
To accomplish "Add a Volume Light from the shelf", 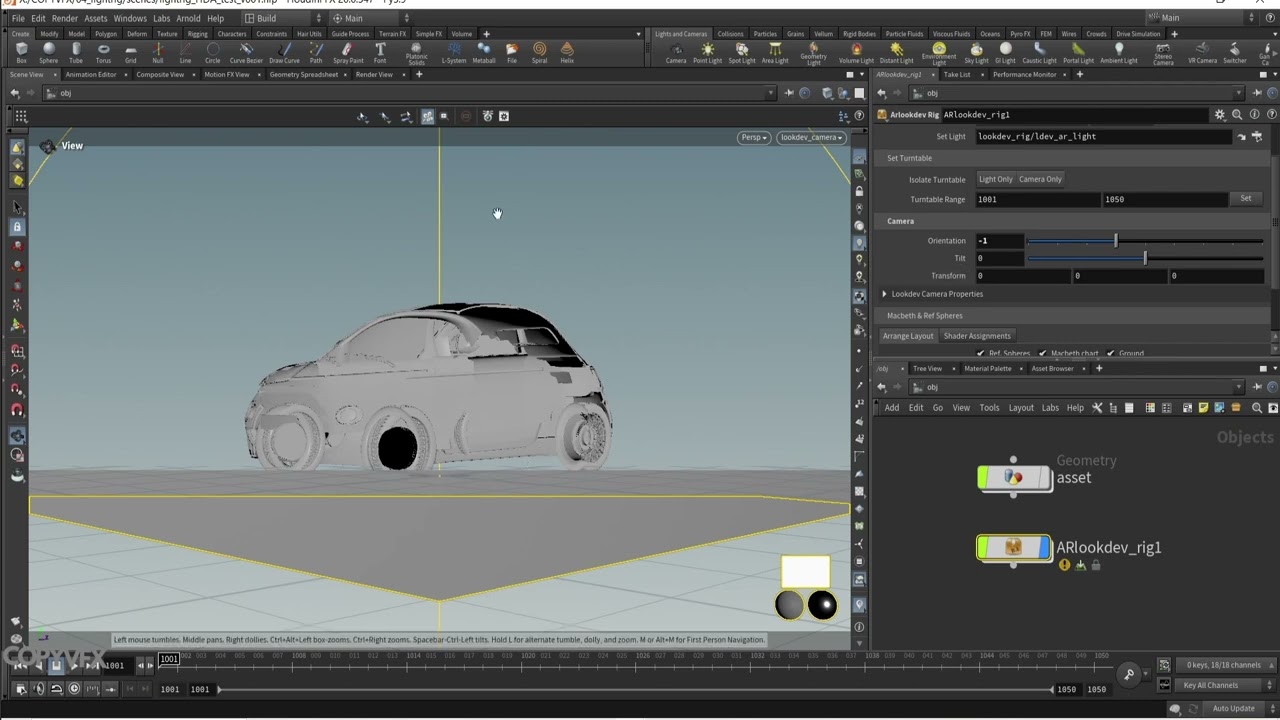I will [856, 53].
